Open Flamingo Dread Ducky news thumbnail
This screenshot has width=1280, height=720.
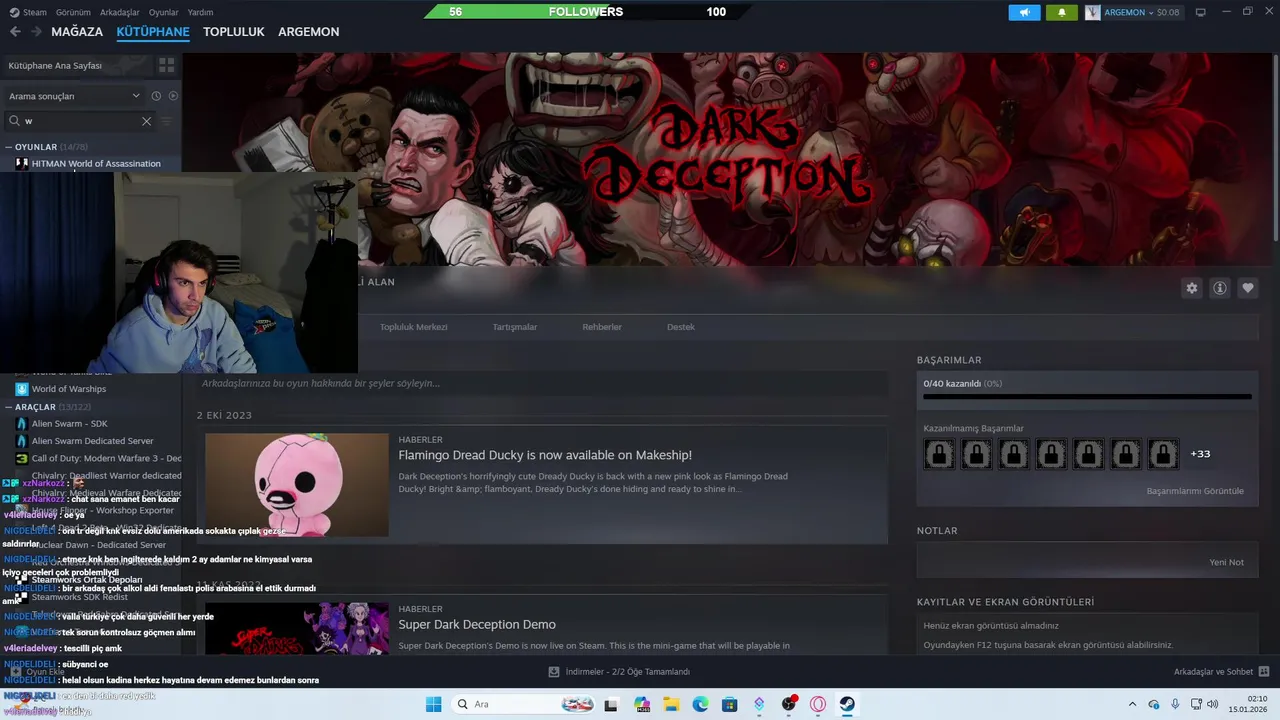297,485
